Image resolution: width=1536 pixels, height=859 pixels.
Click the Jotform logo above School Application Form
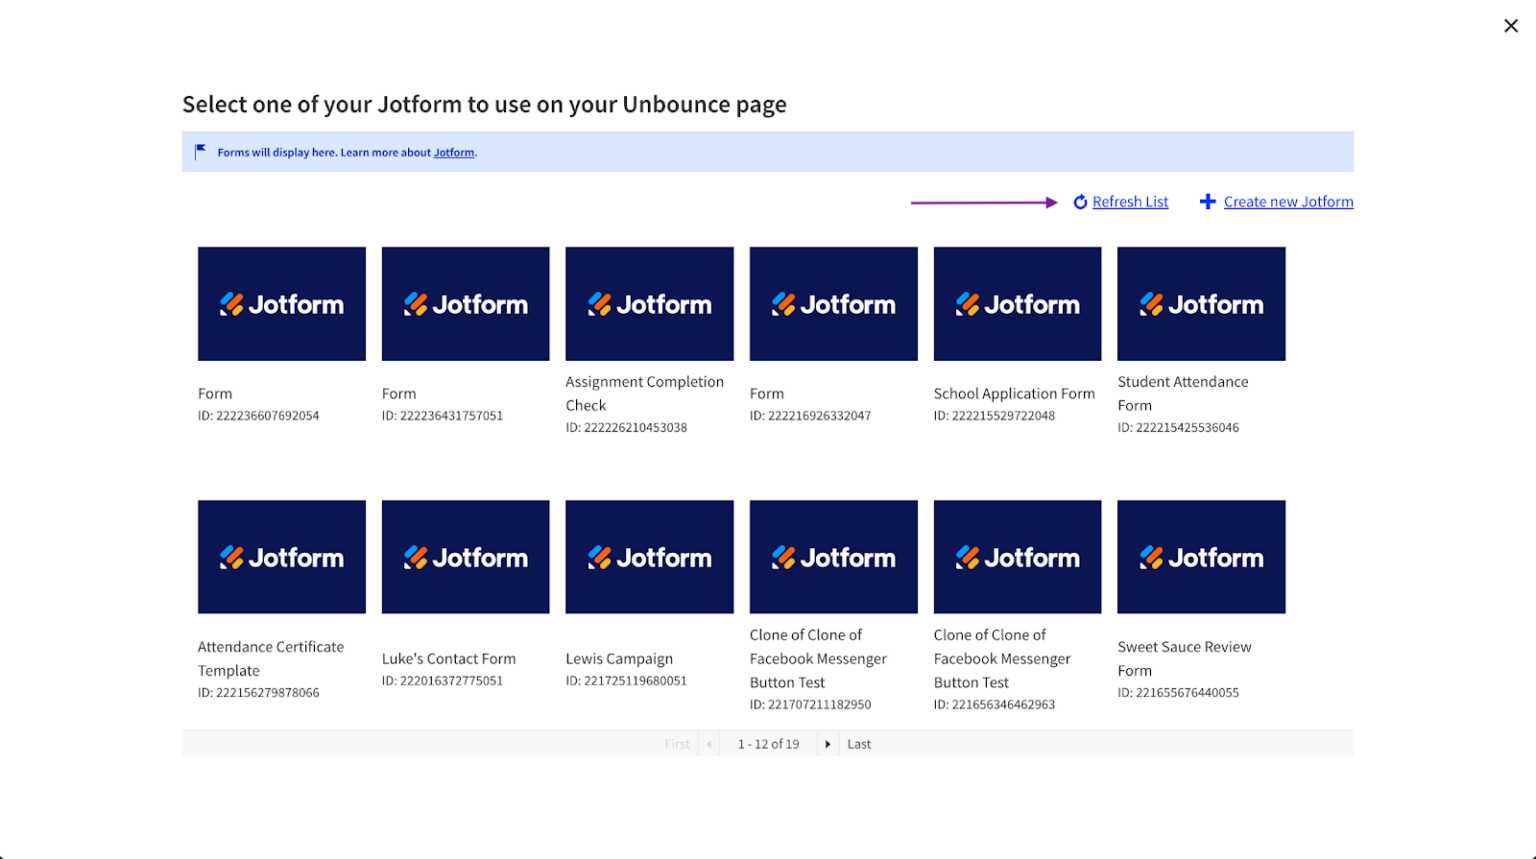click(x=1016, y=303)
